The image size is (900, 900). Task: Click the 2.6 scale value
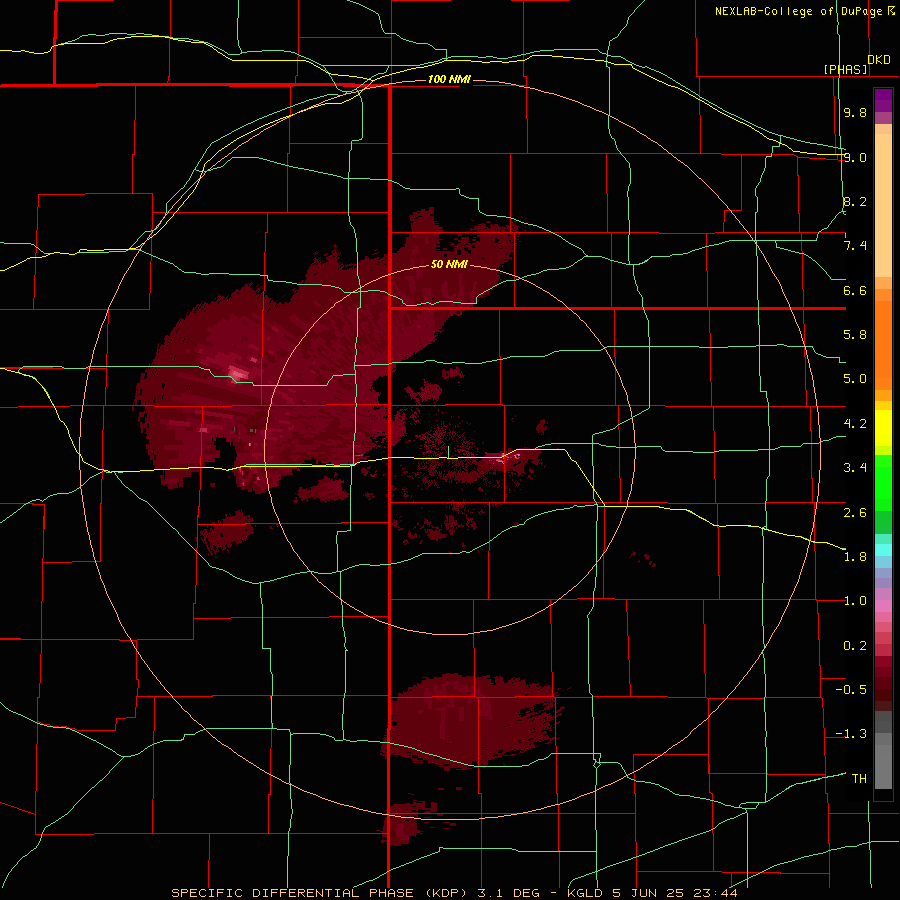pos(855,513)
